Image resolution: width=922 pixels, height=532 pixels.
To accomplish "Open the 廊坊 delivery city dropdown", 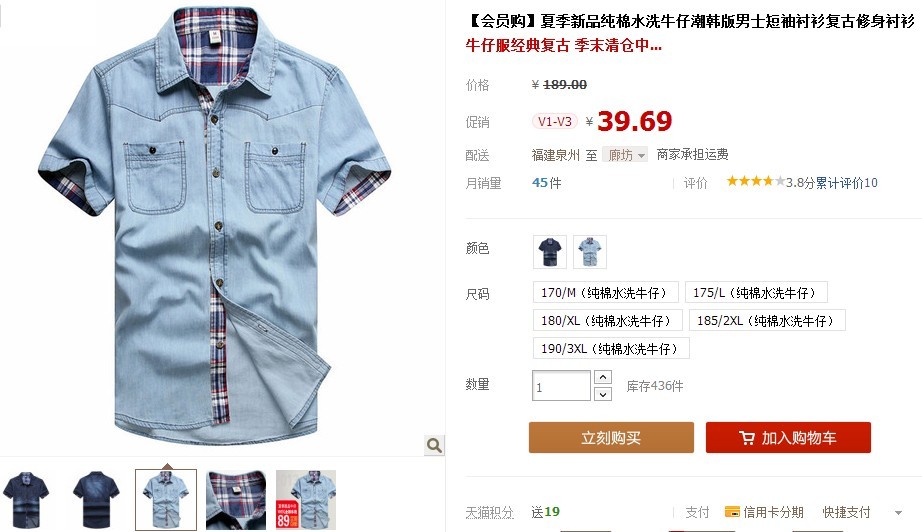I will [626, 155].
